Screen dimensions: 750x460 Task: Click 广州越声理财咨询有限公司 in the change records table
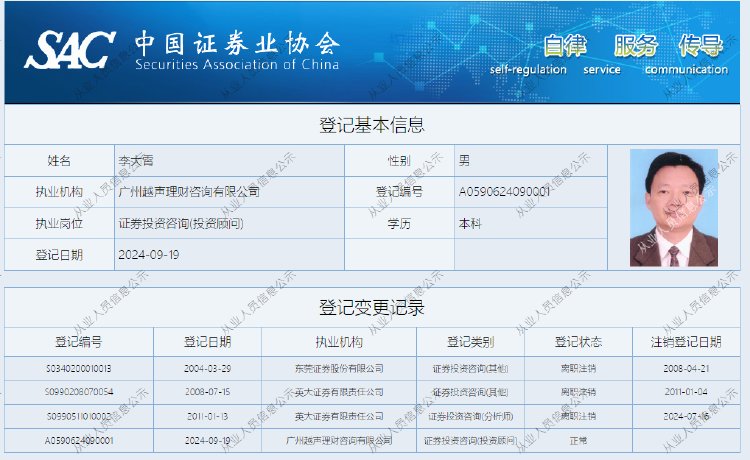[339, 440]
